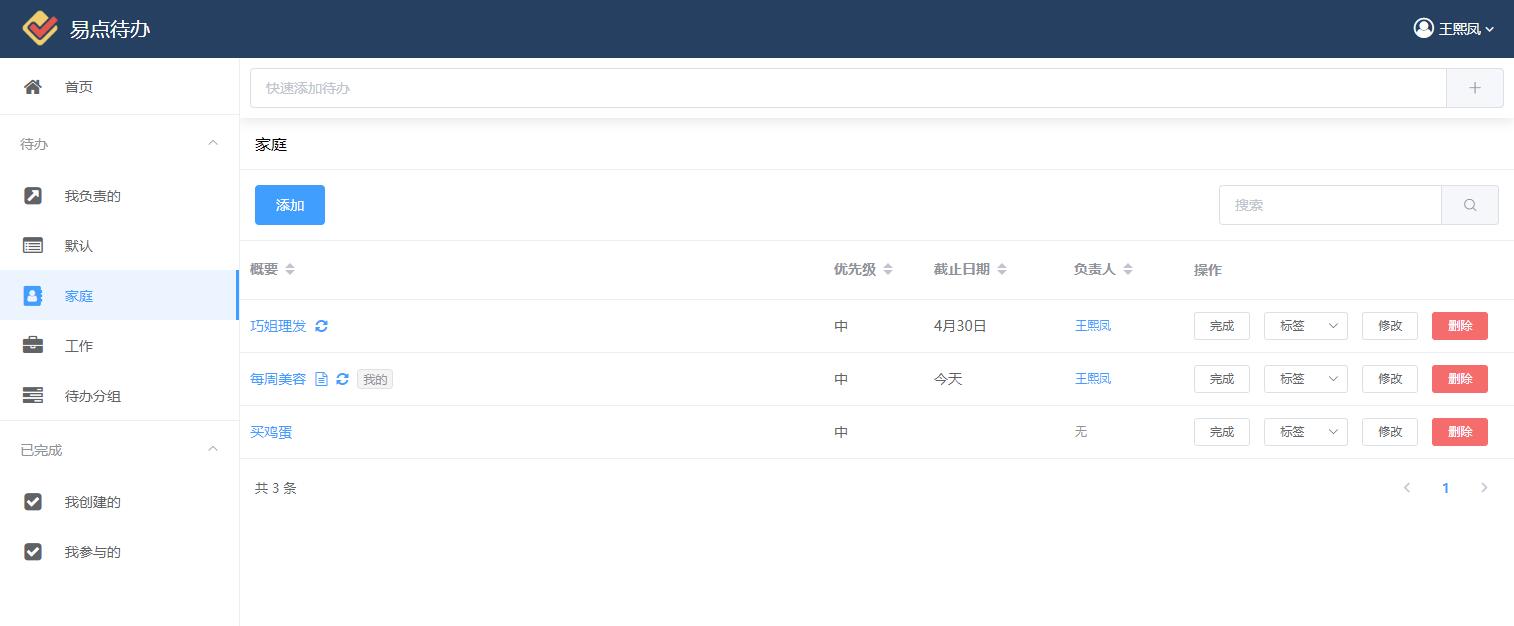Image resolution: width=1514 pixels, height=626 pixels.
Task: Delete the 每周美容 task
Action: click(1459, 379)
